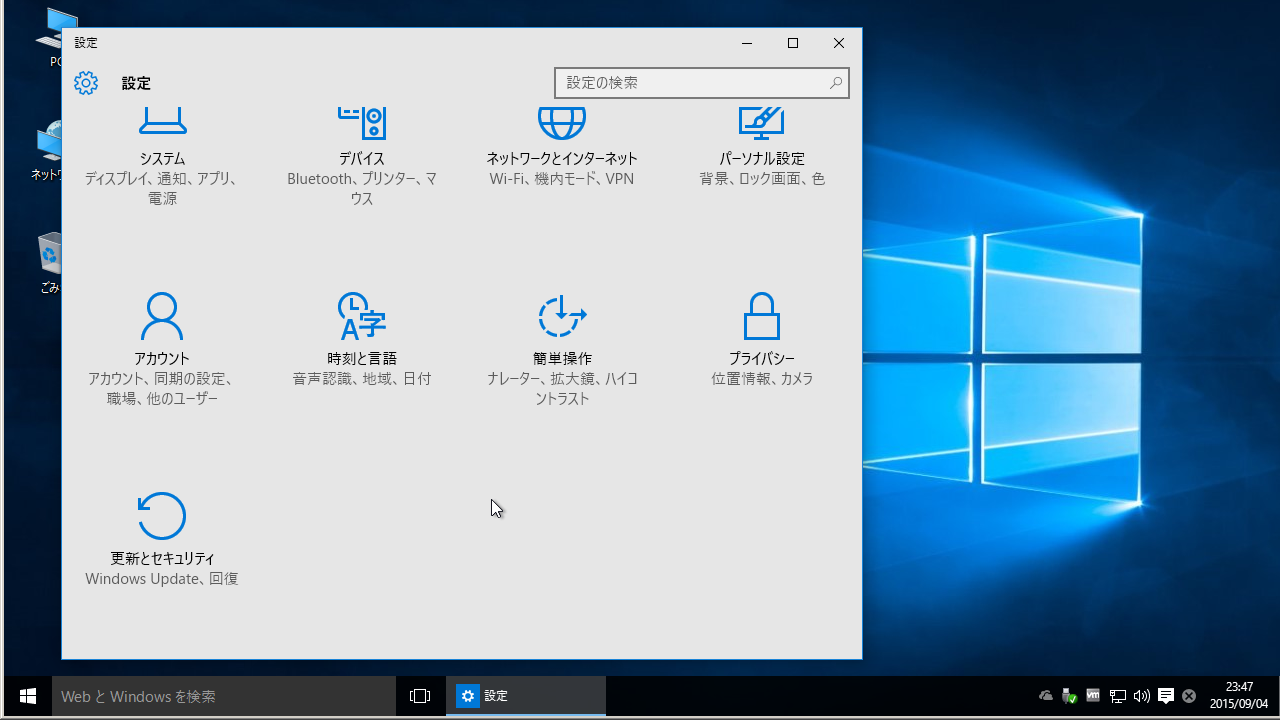The width and height of the screenshot is (1280, 720).
Task: Click the VMware Tools tray icon
Action: click(1093, 696)
